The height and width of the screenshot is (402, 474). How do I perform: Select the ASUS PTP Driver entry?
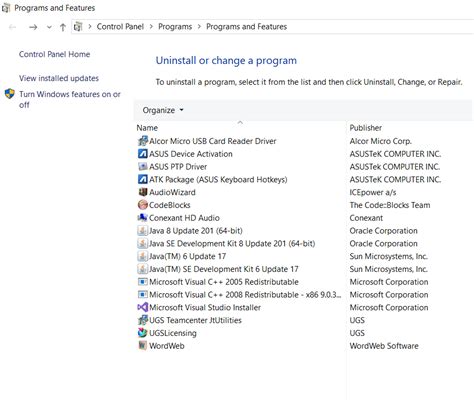pos(178,166)
